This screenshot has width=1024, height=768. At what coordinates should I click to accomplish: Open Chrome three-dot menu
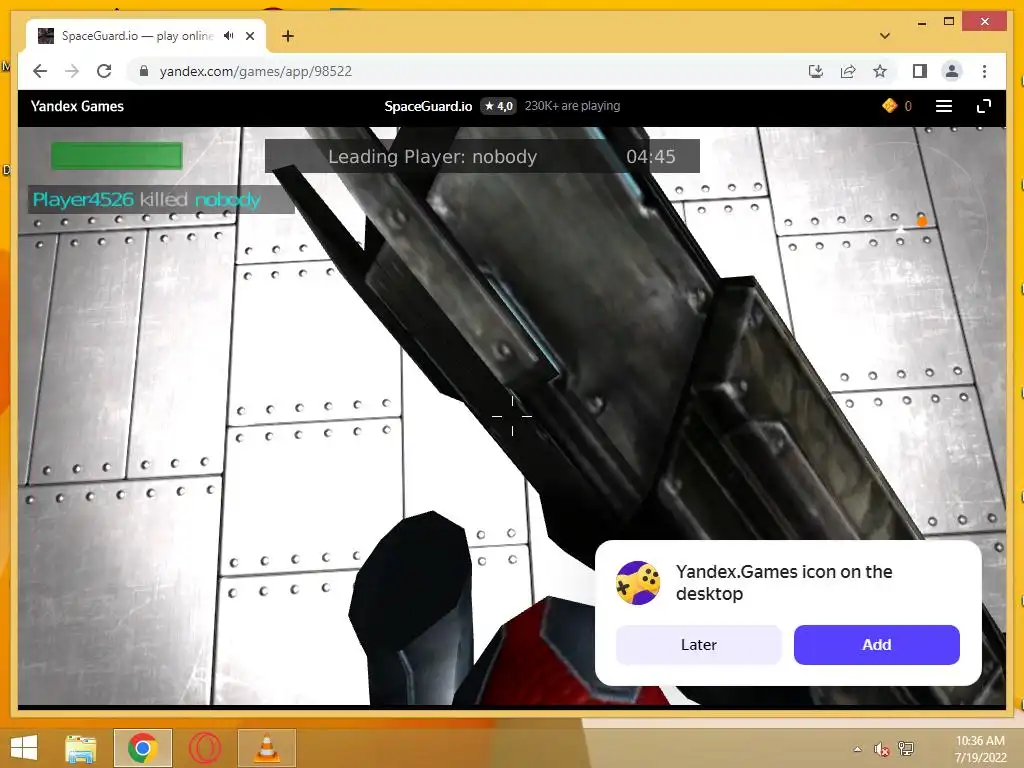point(984,71)
